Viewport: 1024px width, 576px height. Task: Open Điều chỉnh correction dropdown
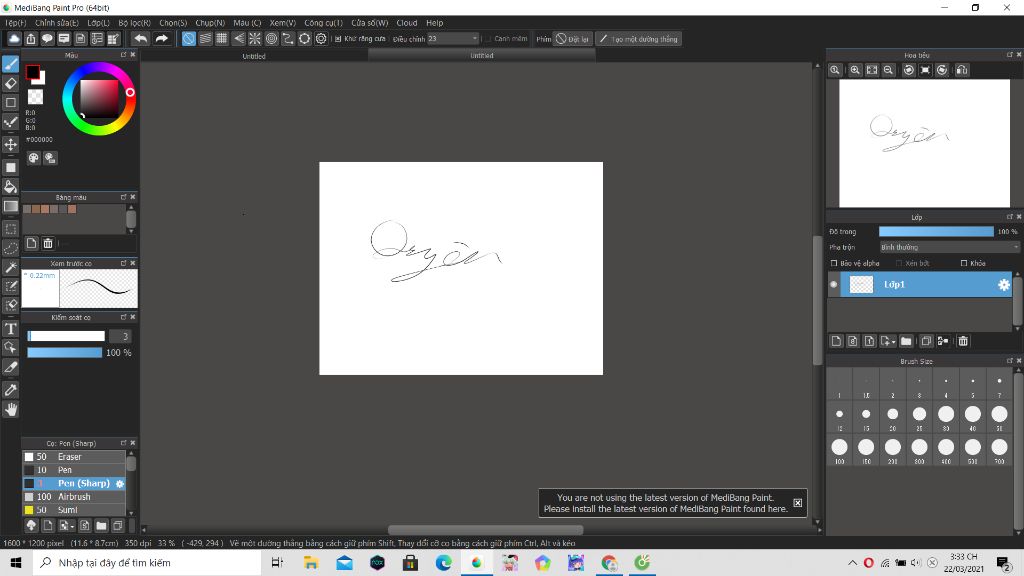click(453, 39)
